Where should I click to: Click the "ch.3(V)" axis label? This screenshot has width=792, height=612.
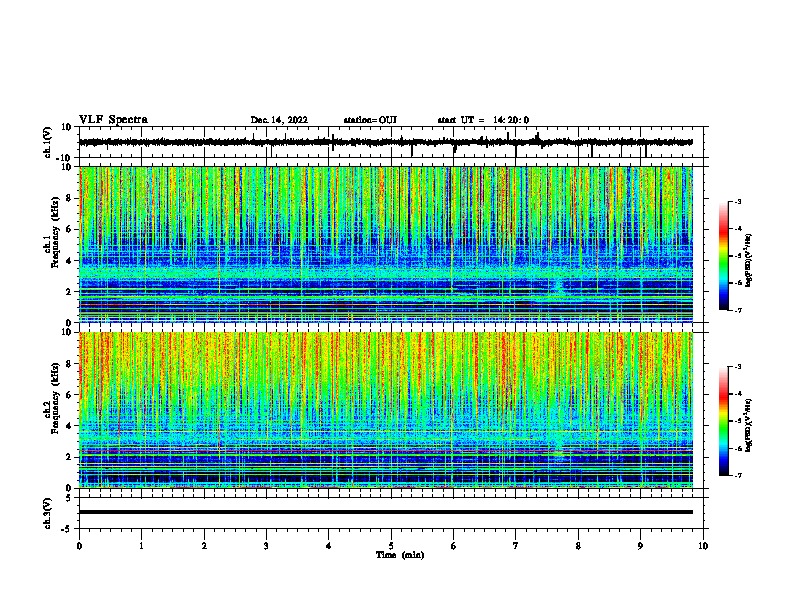[48, 513]
